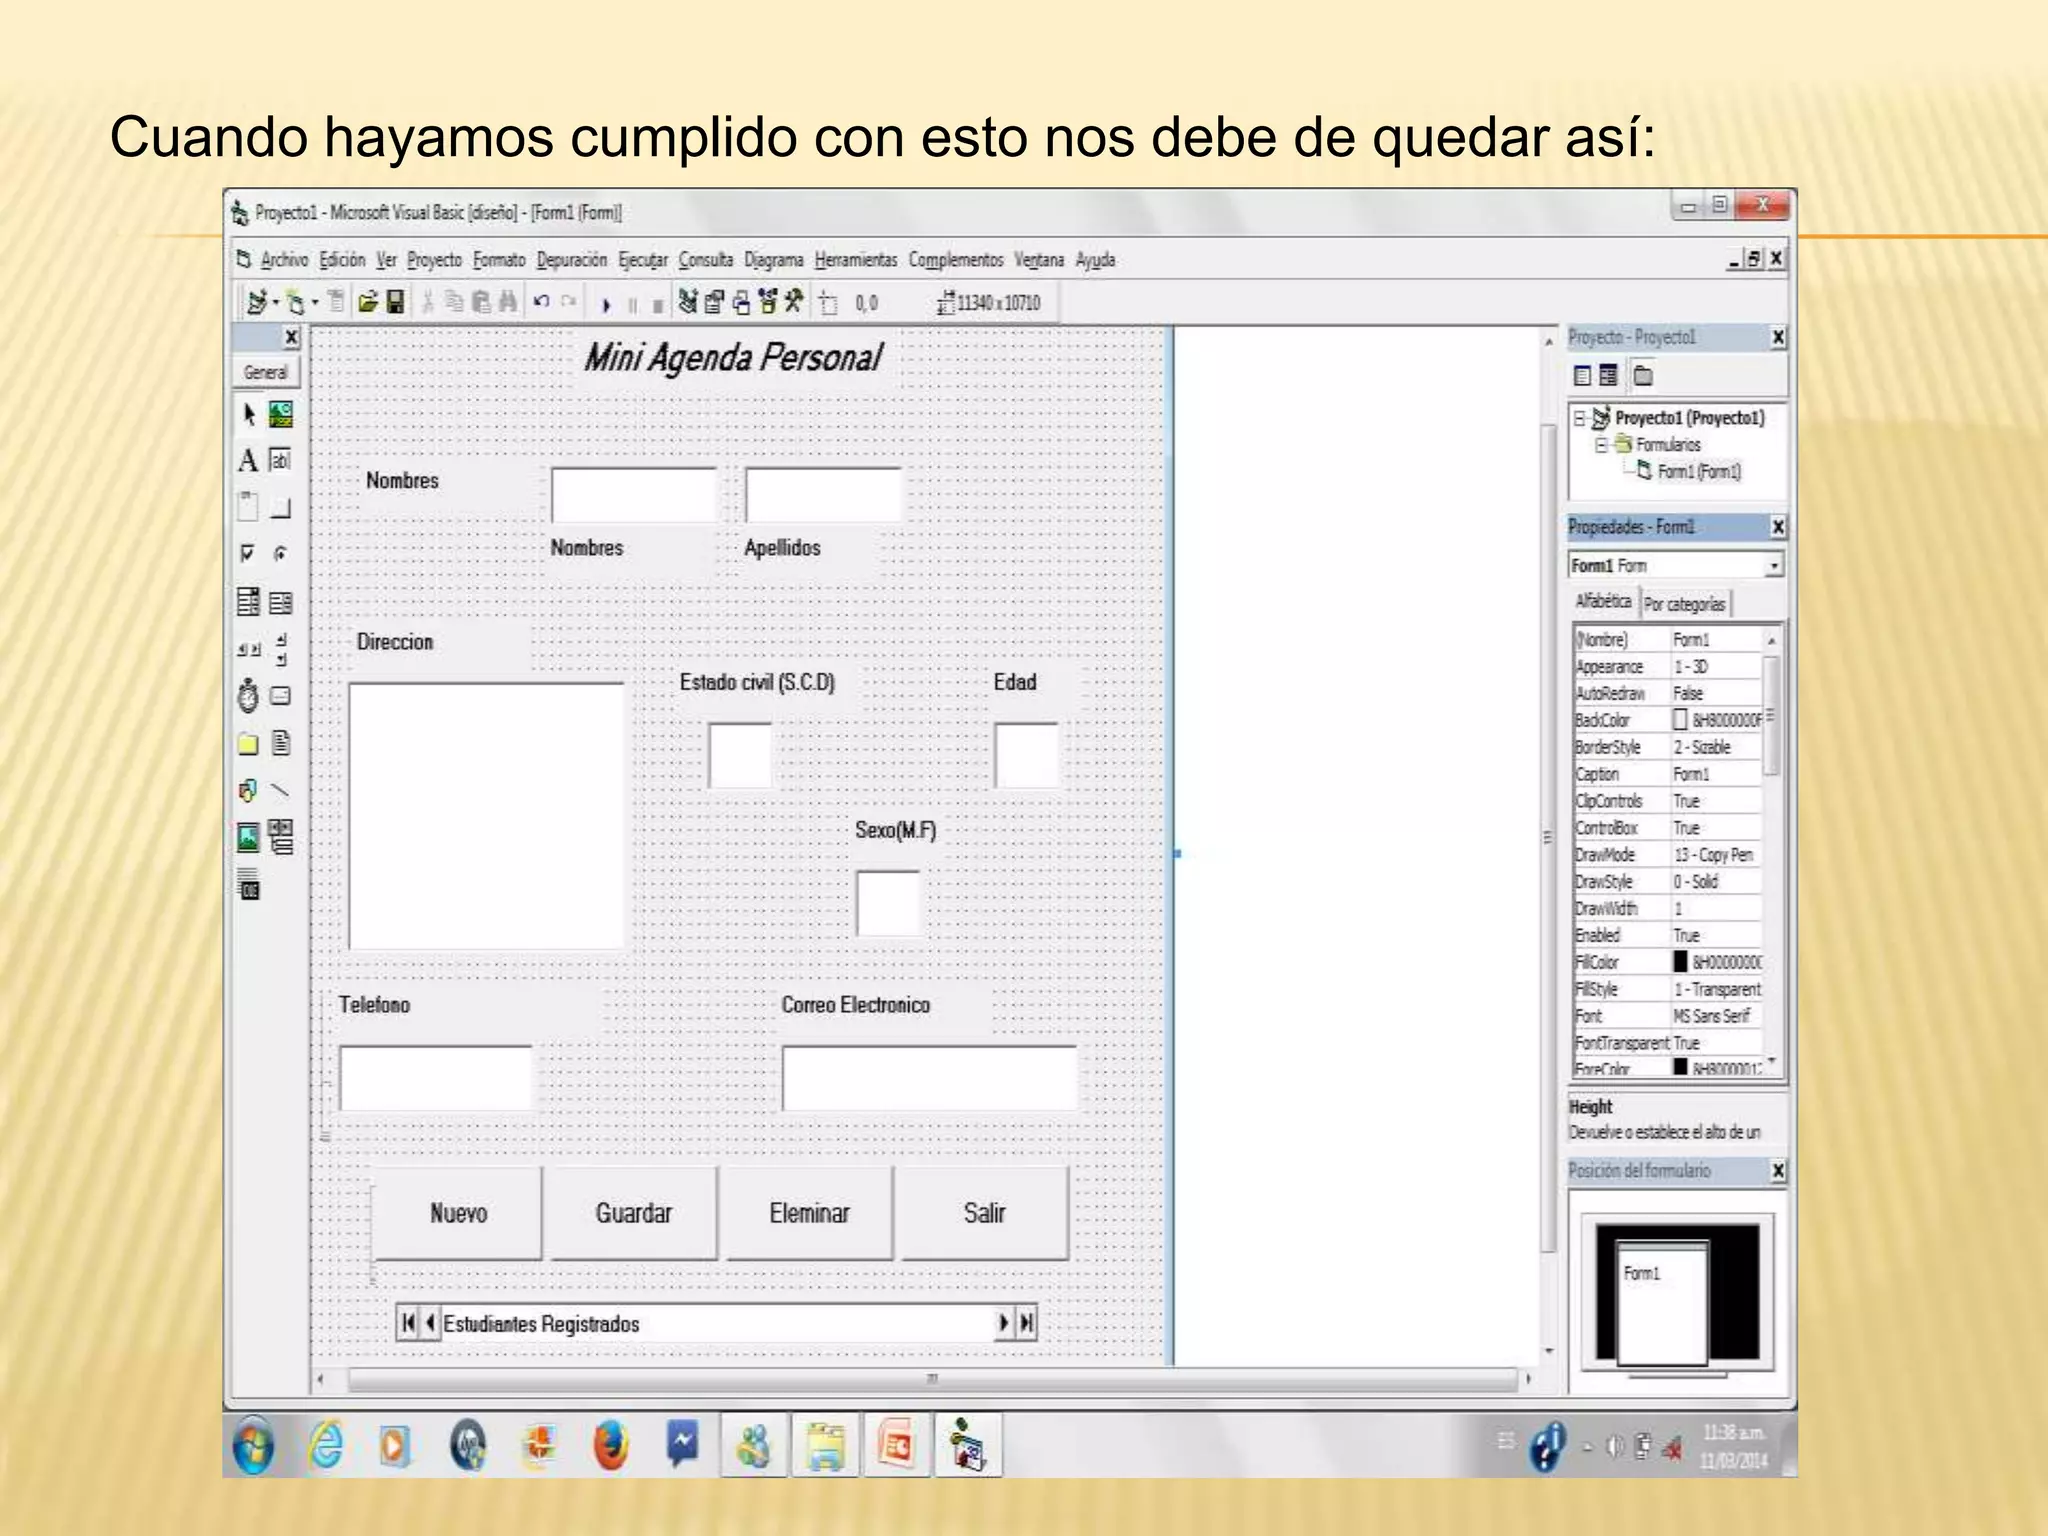Viewport: 2048px width, 1536px height.
Task: Collapse the Formularios folder node
Action: pyautogui.click(x=1601, y=445)
